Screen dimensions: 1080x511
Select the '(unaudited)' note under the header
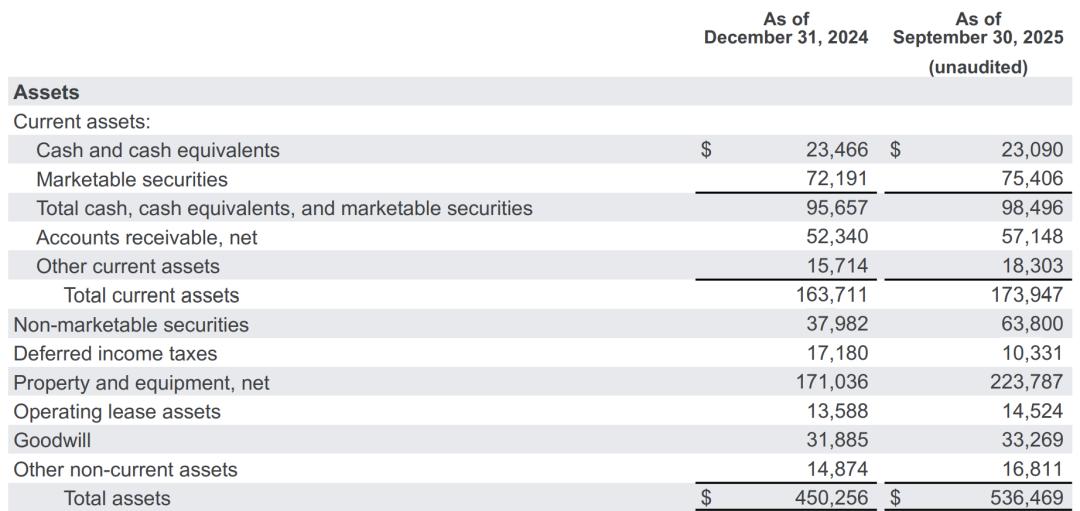(x=978, y=67)
